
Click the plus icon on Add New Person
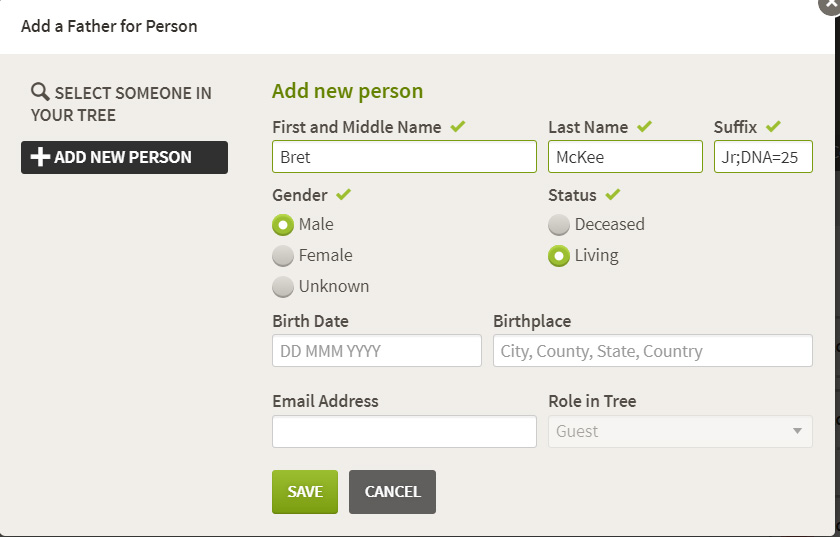click(x=40, y=157)
